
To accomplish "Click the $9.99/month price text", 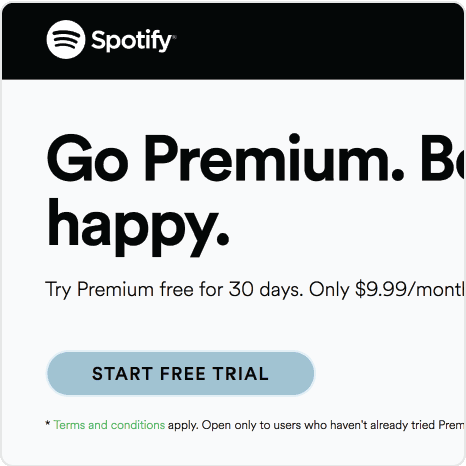I will pyautogui.click(x=410, y=289).
